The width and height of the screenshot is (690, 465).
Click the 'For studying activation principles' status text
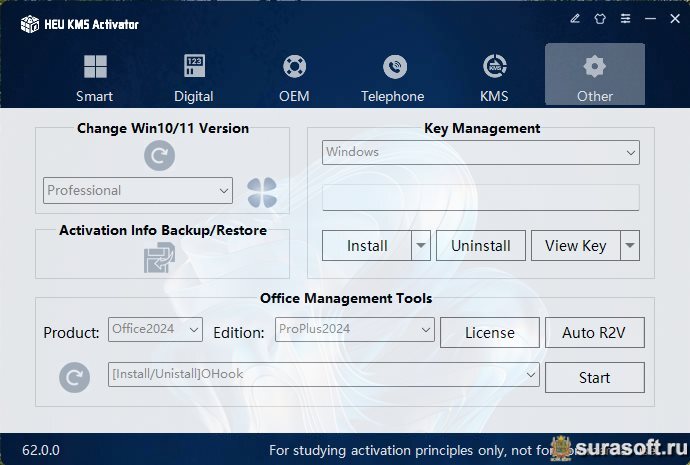(x=409, y=450)
